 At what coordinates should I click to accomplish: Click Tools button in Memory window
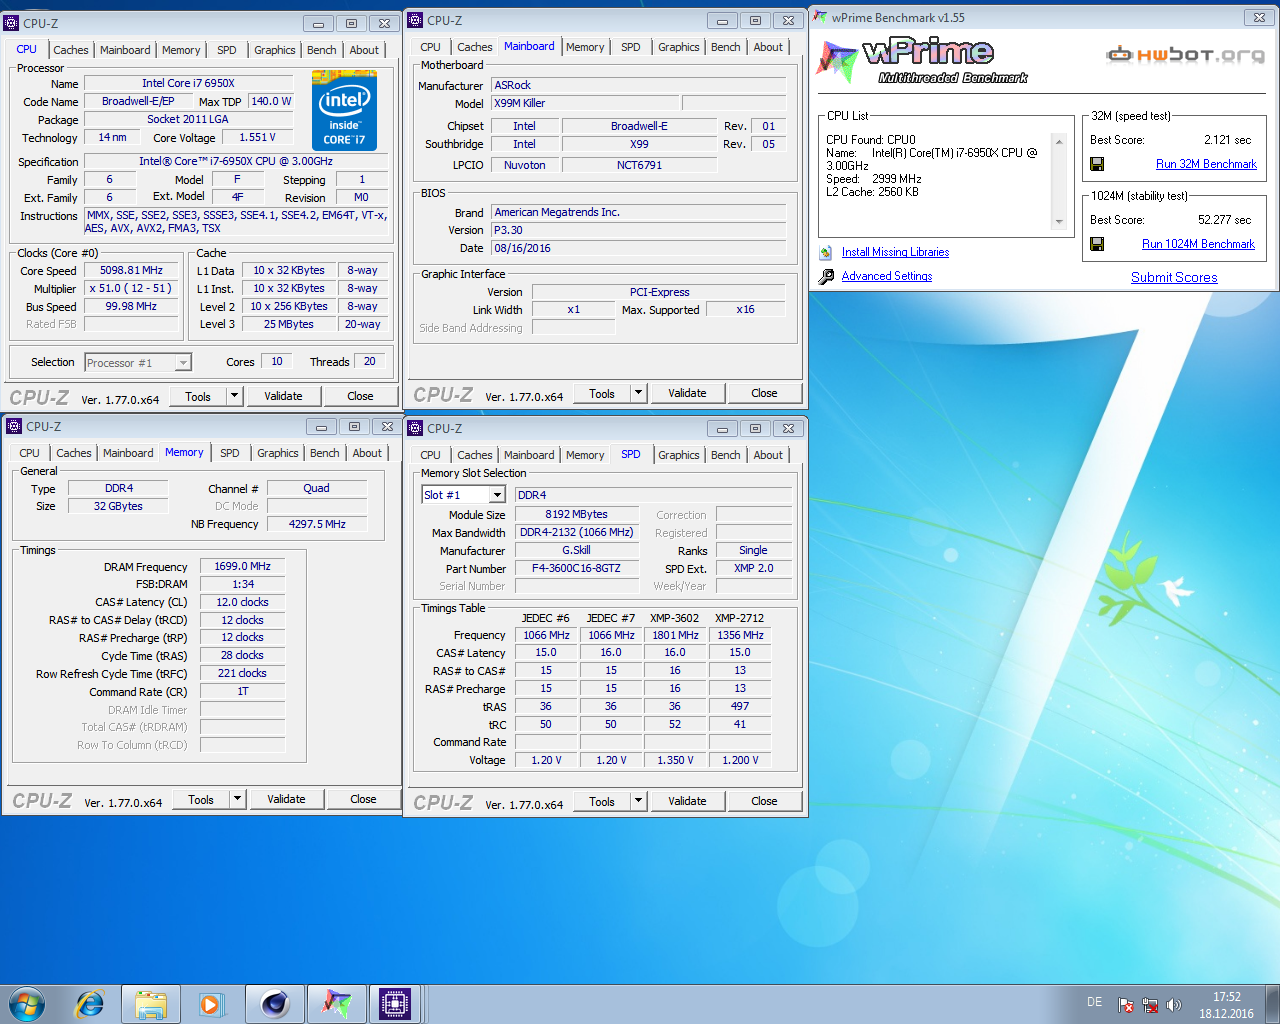click(x=201, y=799)
